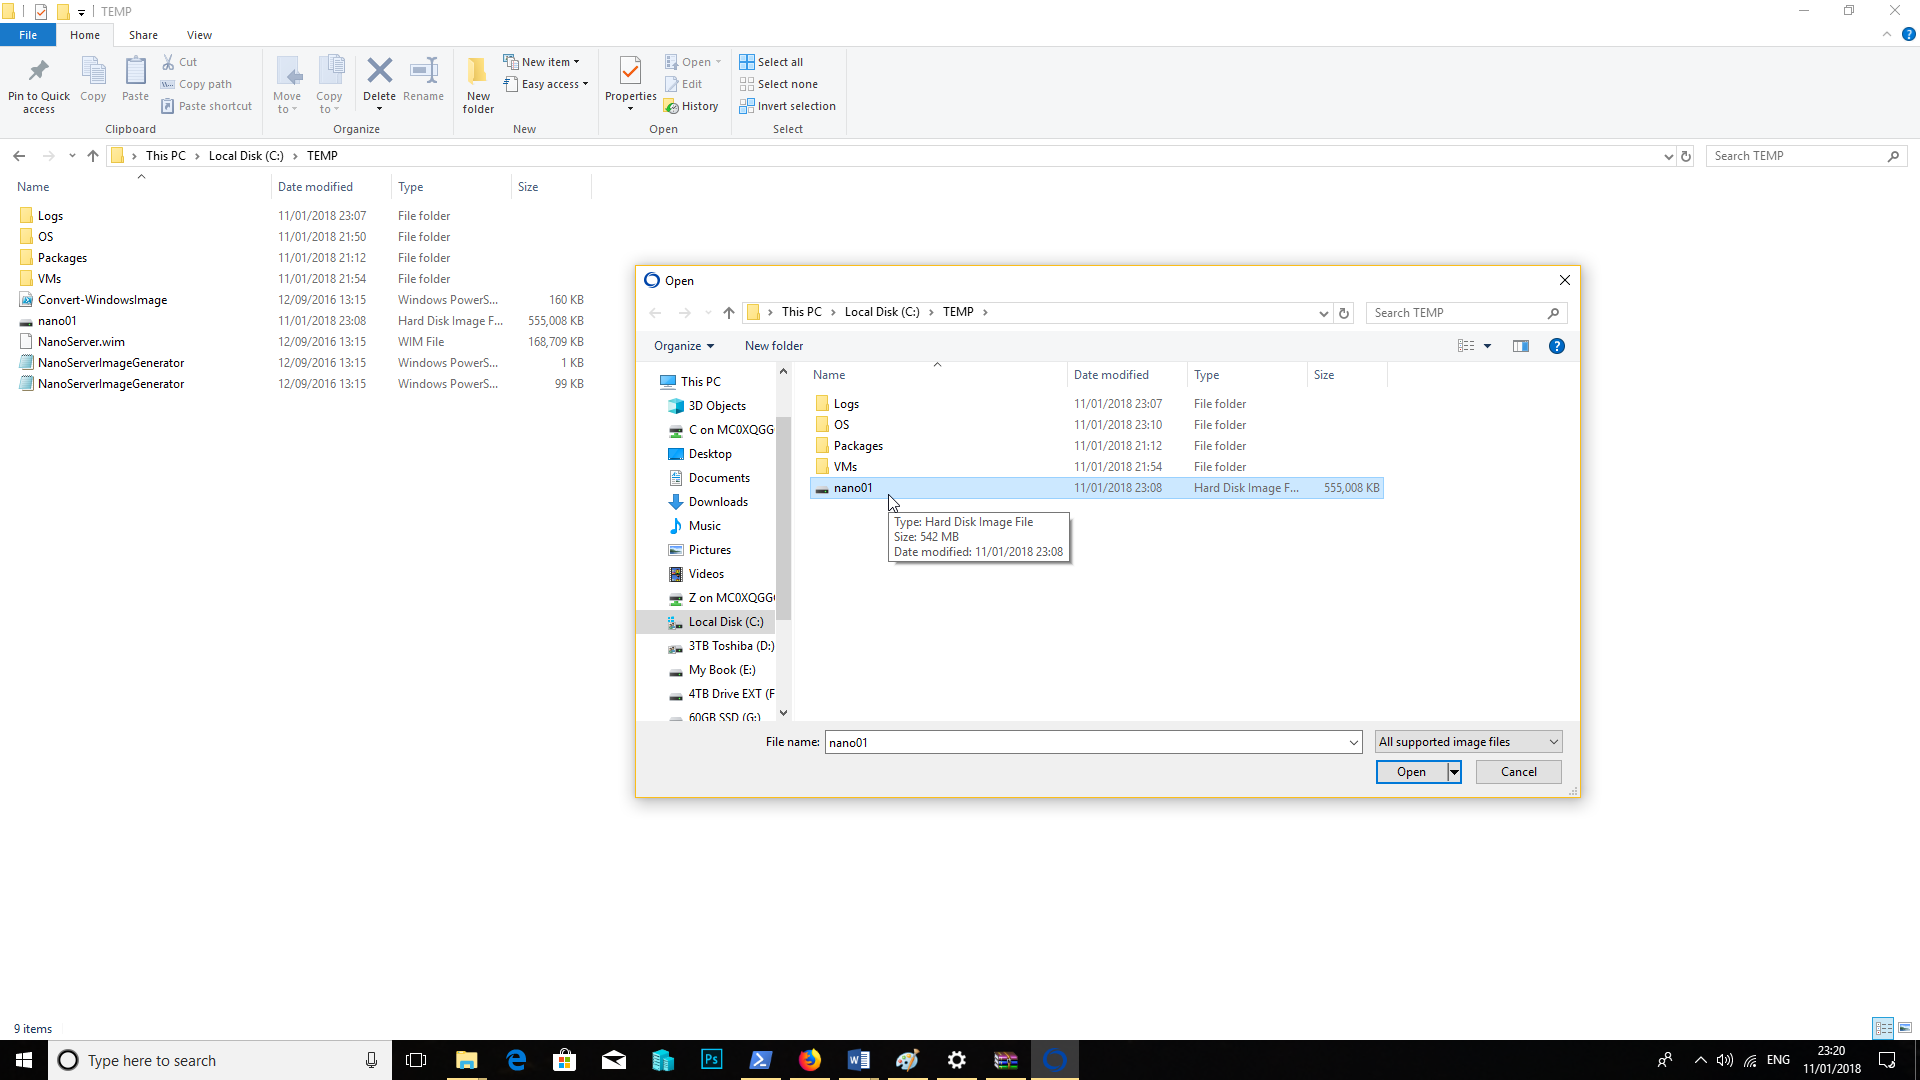This screenshot has height=1080, width=1920.
Task: Click the Cancel button
Action: coord(1518,772)
